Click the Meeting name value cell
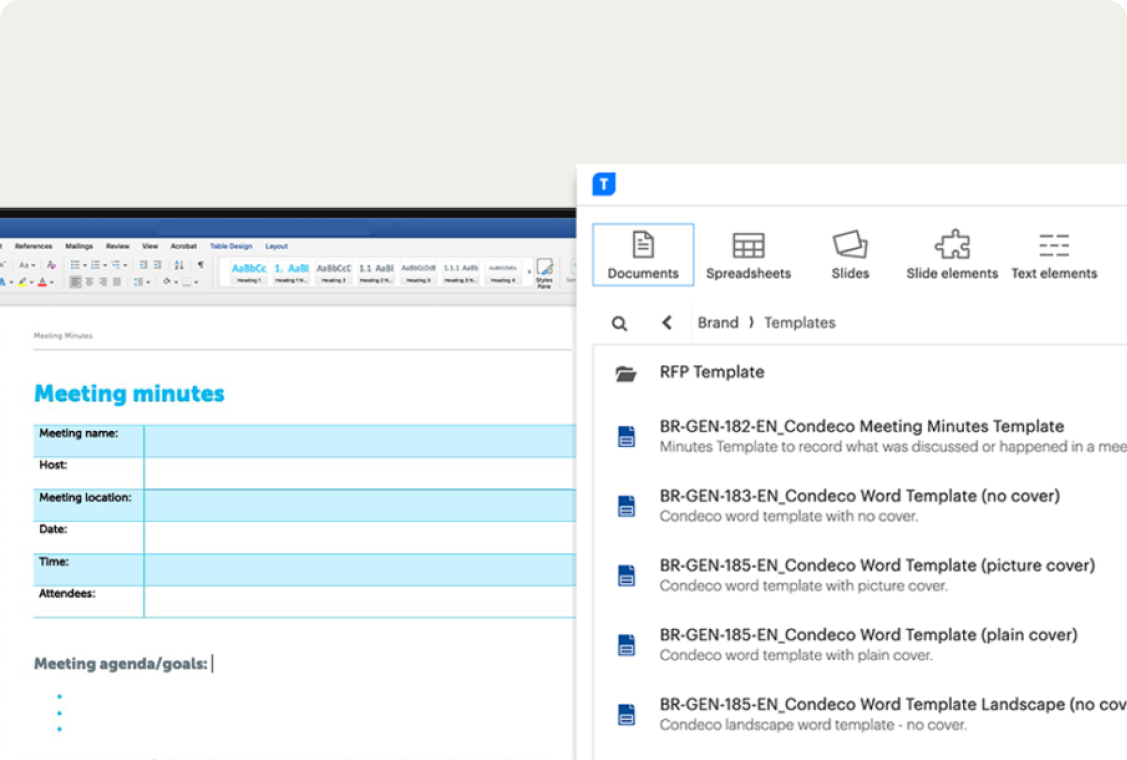Image resolution: width=1127 pixels, height=760 pixels. coord(359,441)
